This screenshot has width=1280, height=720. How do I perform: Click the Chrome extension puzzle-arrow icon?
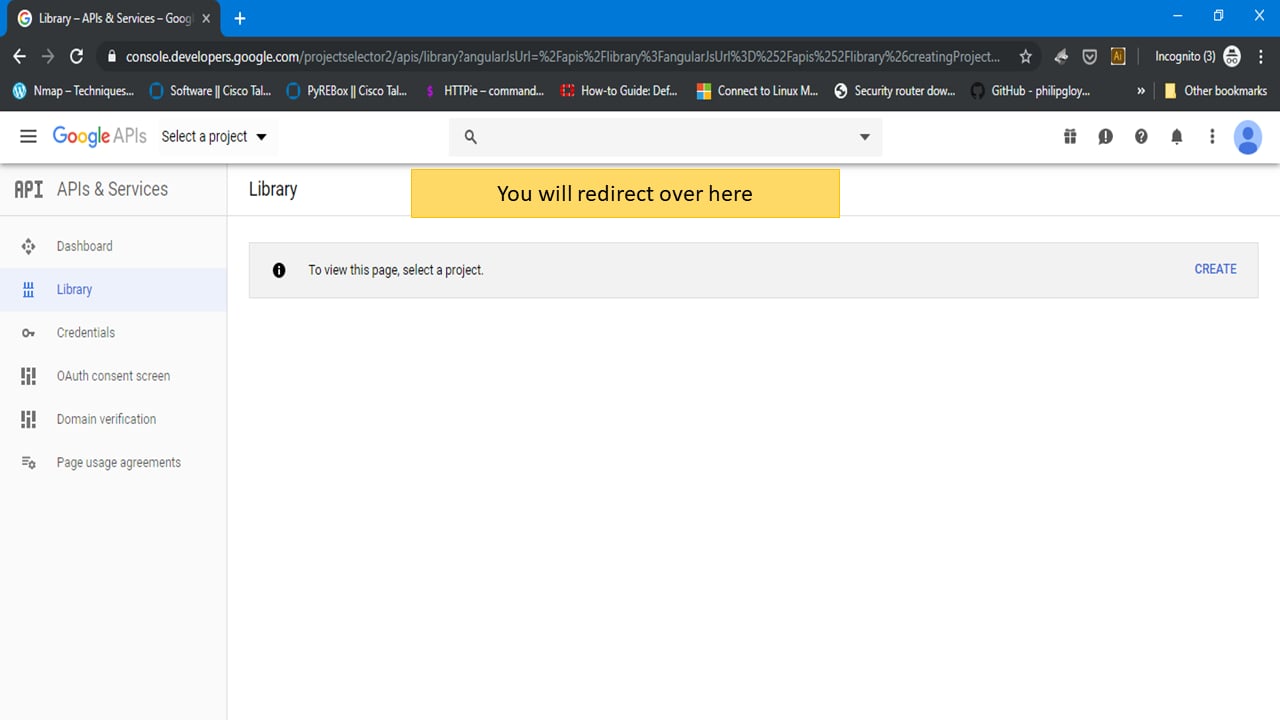point(1061,57)
